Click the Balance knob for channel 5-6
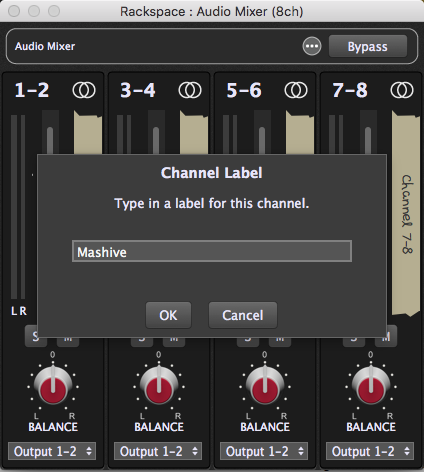Viewport: 424px width, 472px height. click(x=265, y=386)
